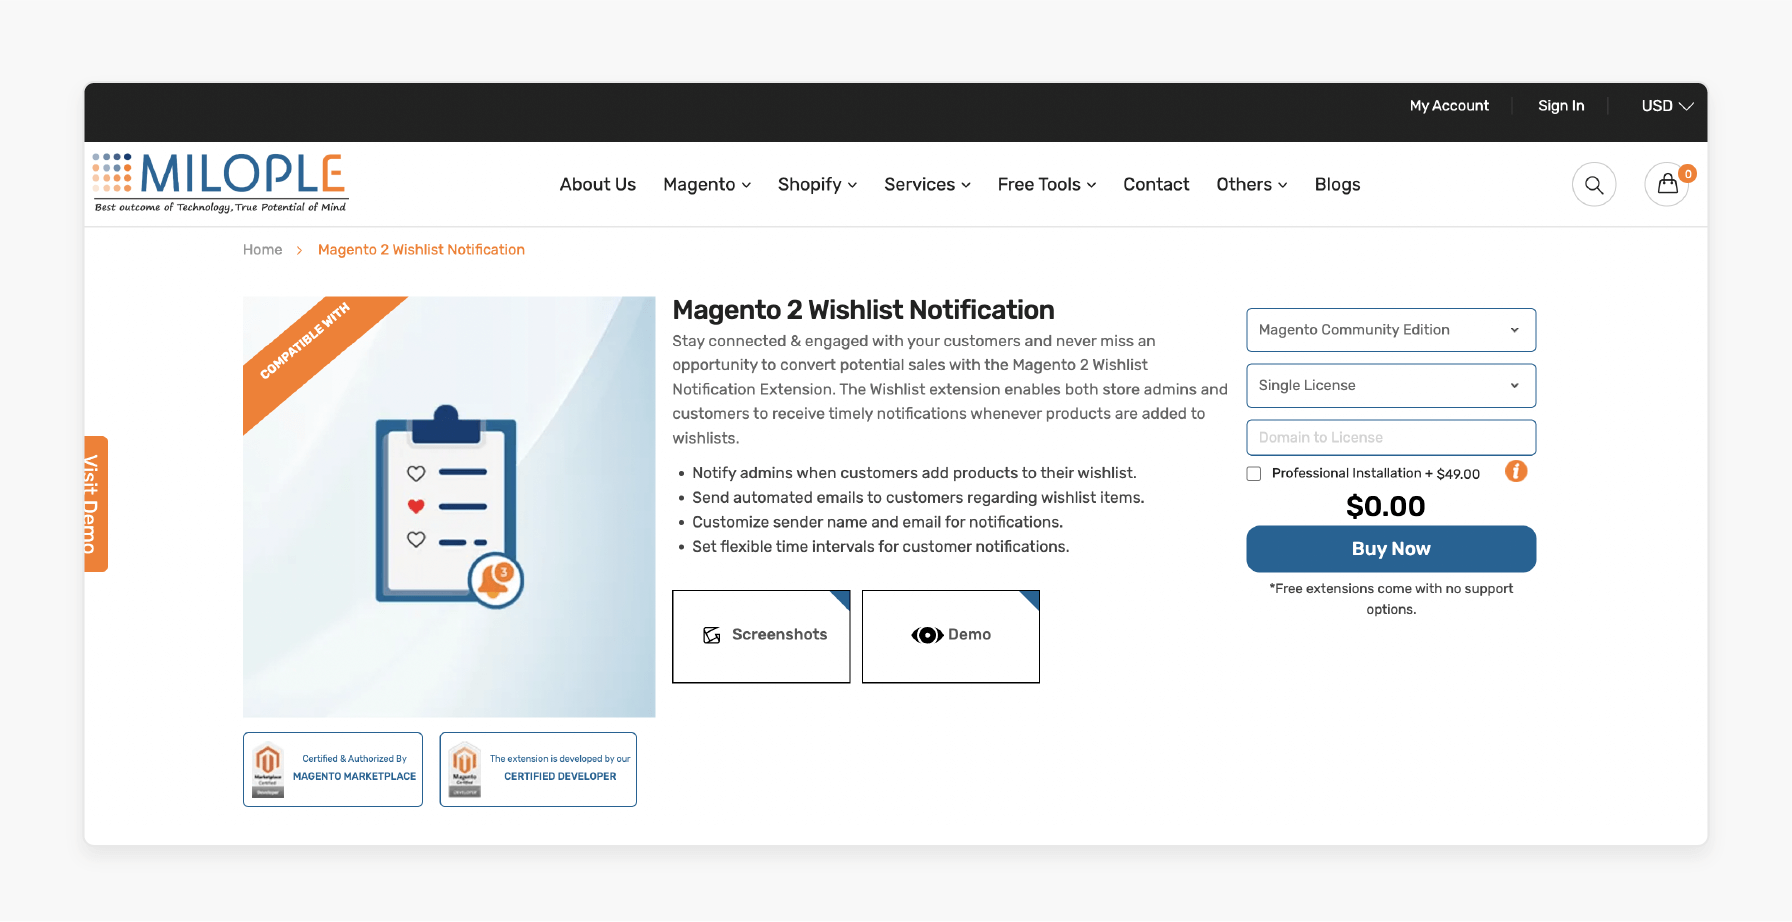Click the Sign In link
1792x922 pixels.
(x=1561, y=106)
